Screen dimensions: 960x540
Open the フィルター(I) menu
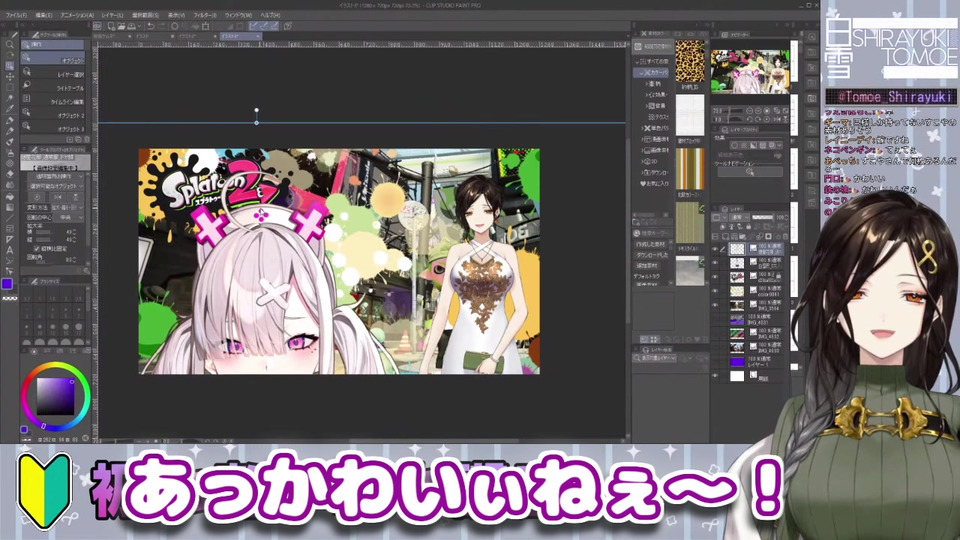pyautogui.click(x=204, y=15)
